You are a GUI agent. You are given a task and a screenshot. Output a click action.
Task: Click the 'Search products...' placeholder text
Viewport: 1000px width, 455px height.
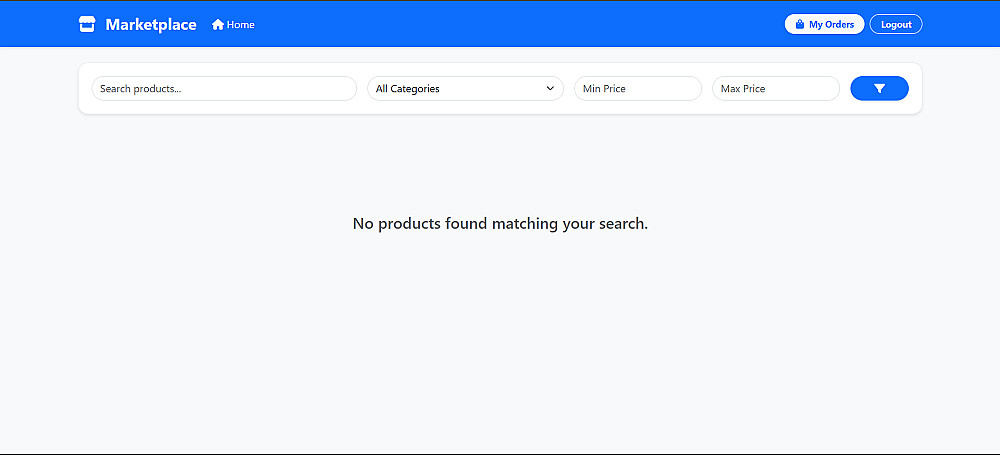point(140,89)
